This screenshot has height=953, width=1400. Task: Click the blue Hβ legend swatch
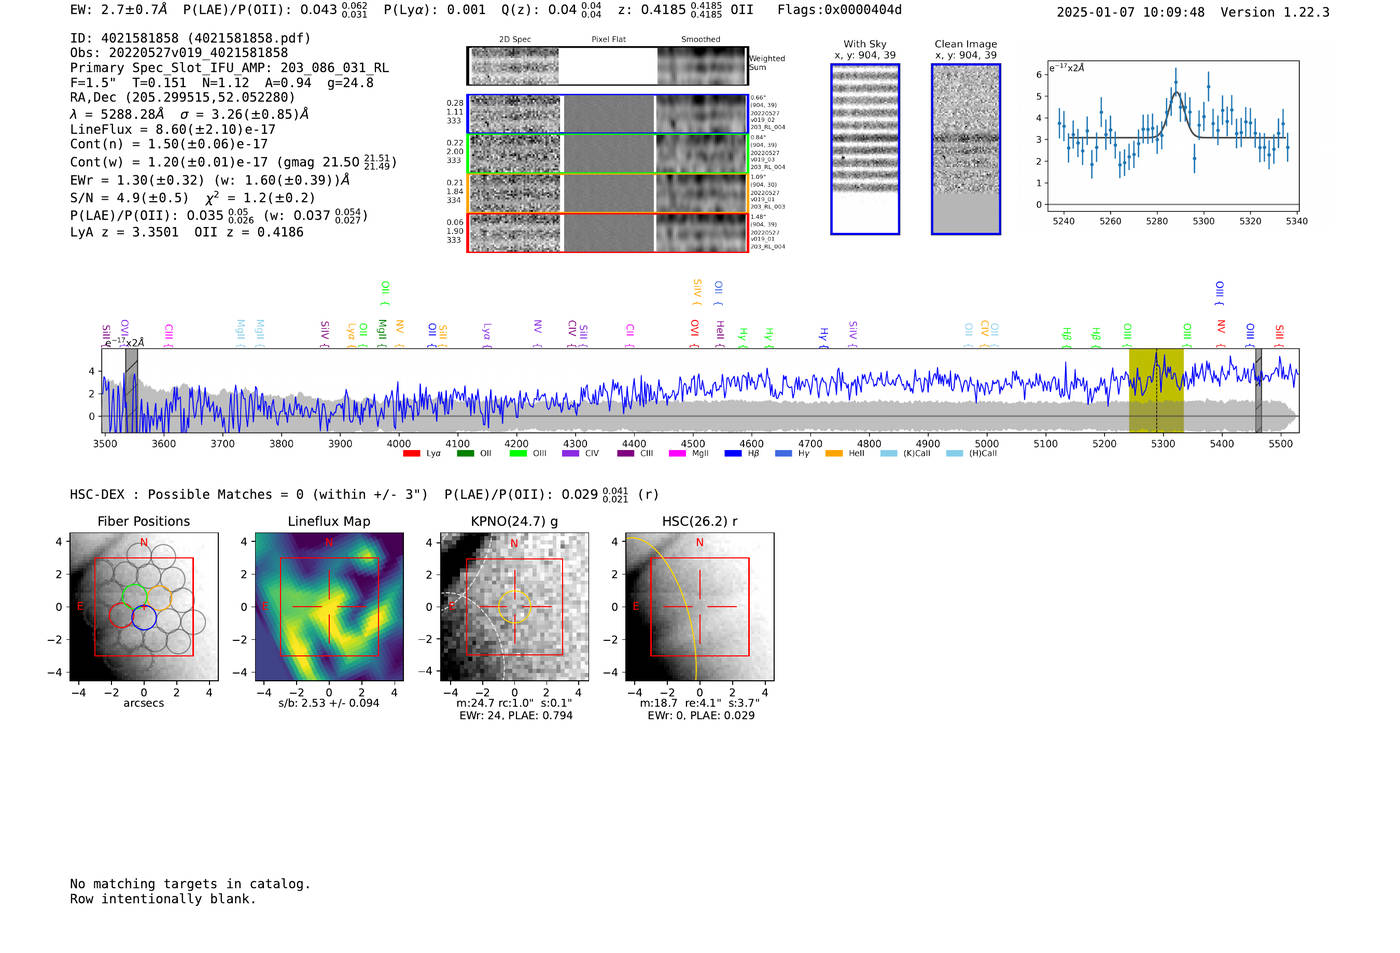click(x=733, y=454)
